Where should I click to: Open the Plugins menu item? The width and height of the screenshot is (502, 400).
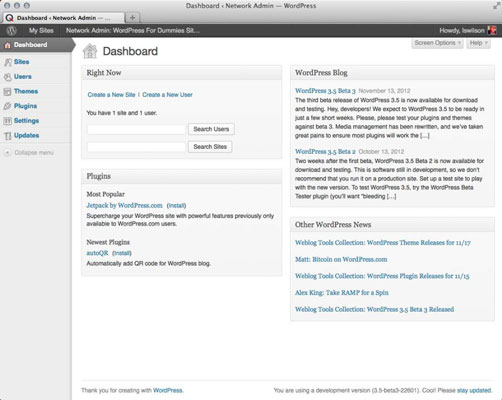(25, 106)
